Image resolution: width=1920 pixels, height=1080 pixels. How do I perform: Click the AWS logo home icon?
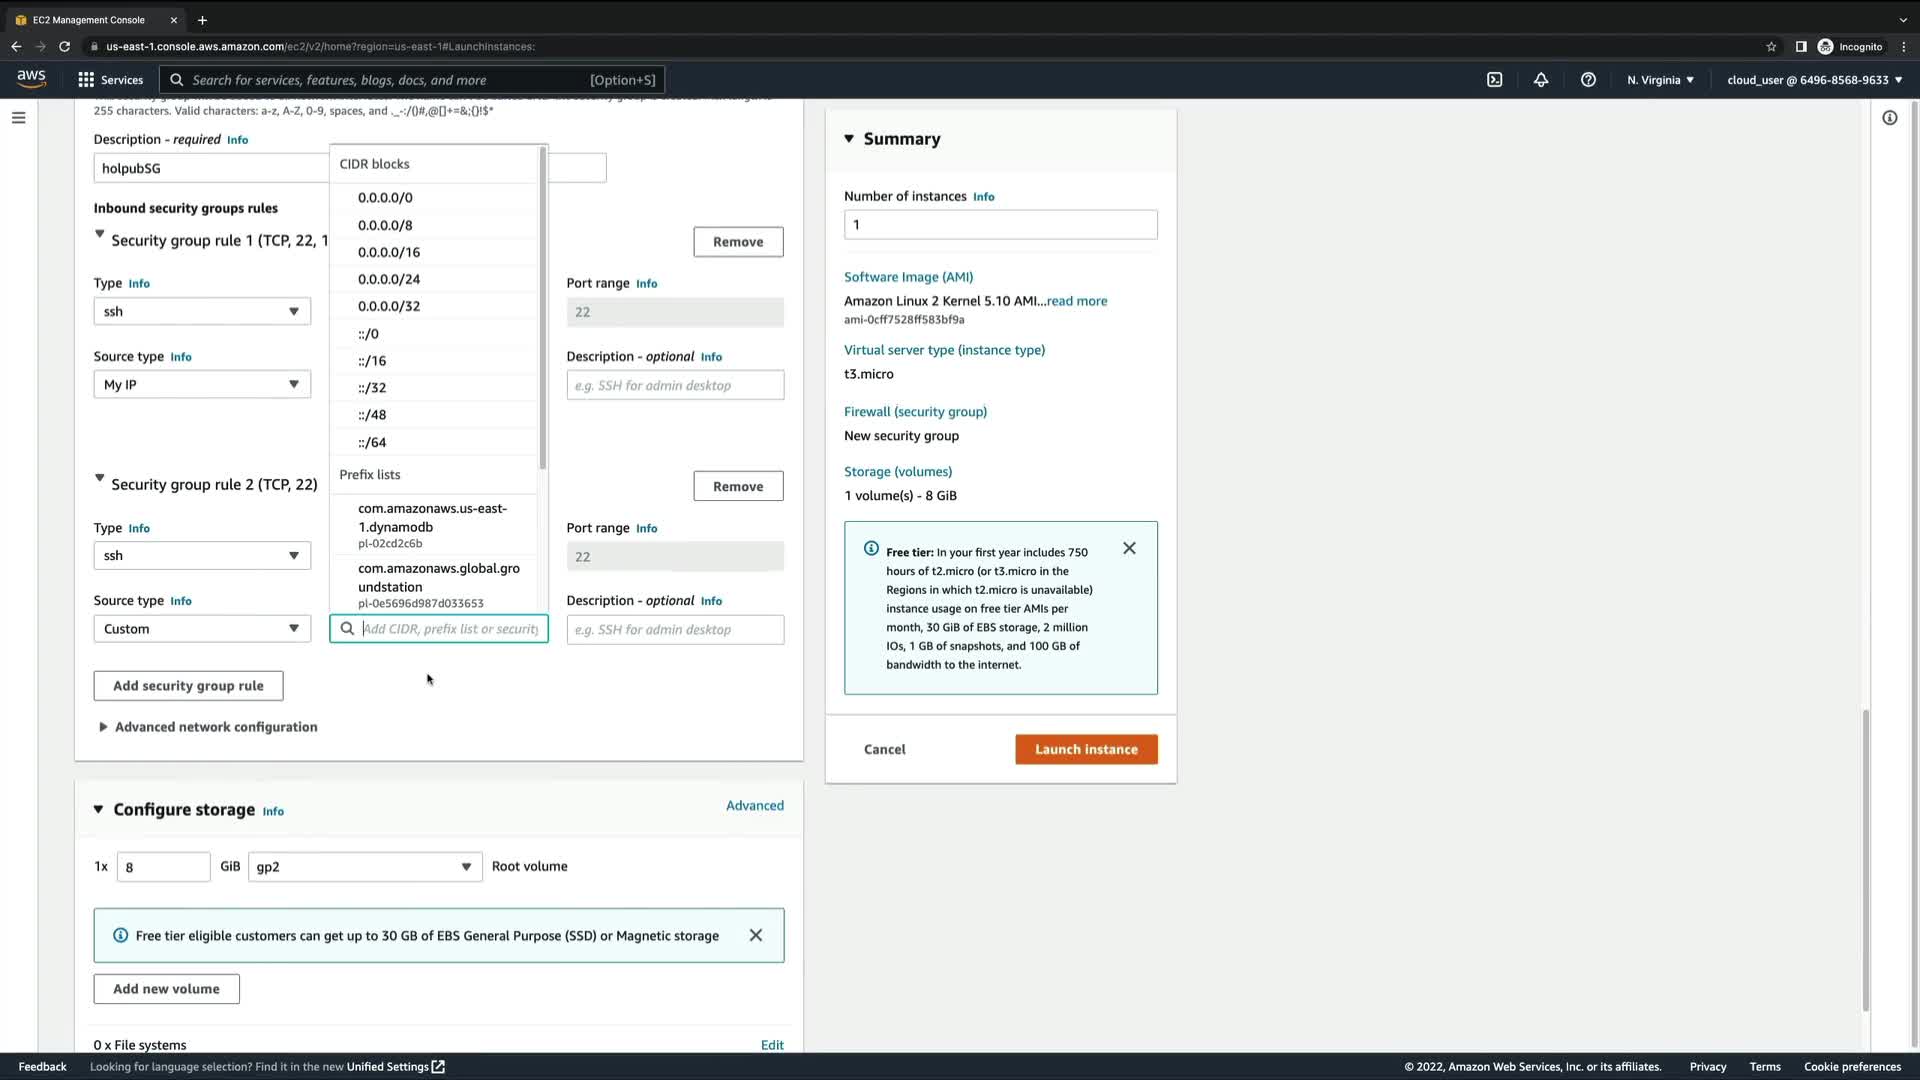coord(31,79)
